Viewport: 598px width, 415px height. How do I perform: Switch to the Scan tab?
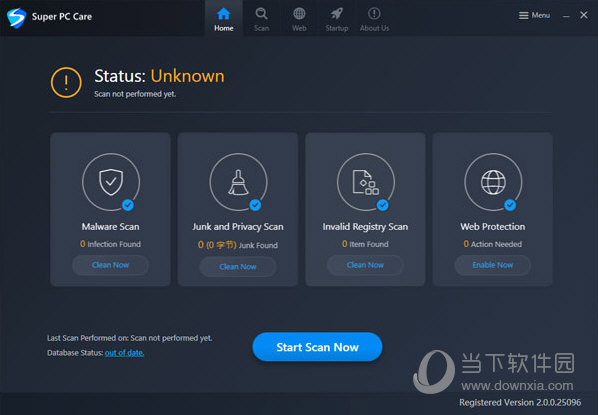point(261,19)
